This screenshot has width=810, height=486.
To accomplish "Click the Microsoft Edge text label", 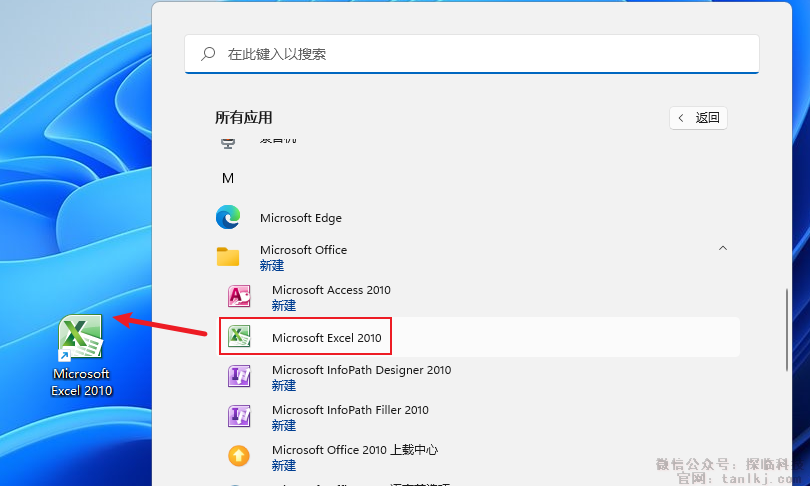I will point(301,218).
